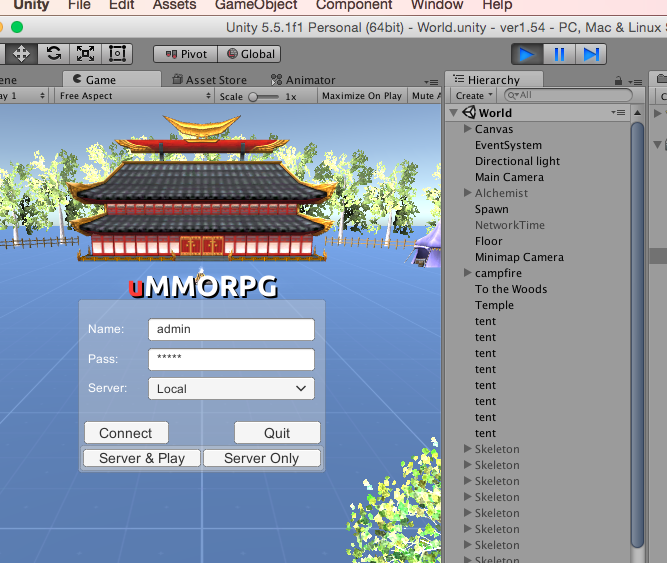The height and width of the screenshot is (563, 667).
Task: Expand the campfire object
Action: coord(467,273)
